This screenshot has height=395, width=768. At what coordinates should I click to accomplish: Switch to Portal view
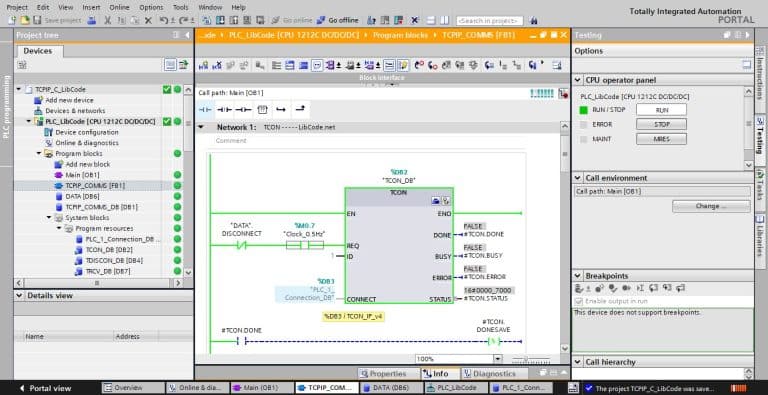(45, 388)
